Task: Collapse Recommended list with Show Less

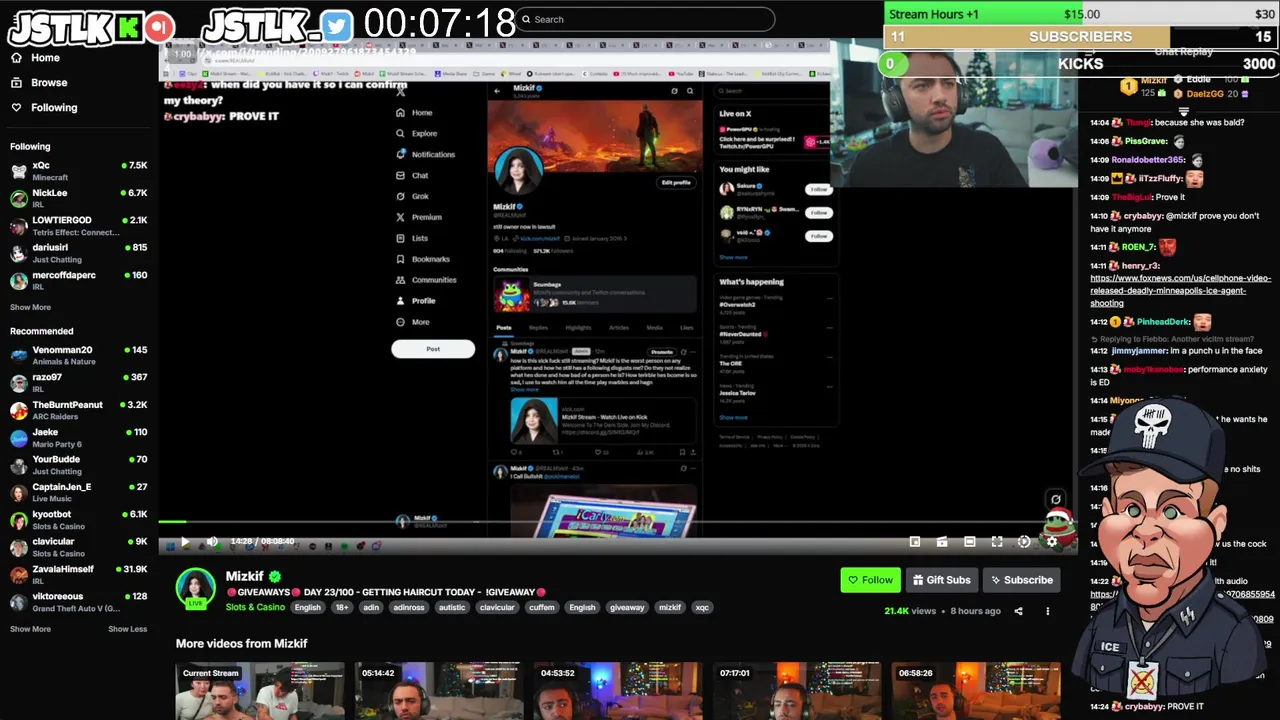Action: (x=127, y=629)
